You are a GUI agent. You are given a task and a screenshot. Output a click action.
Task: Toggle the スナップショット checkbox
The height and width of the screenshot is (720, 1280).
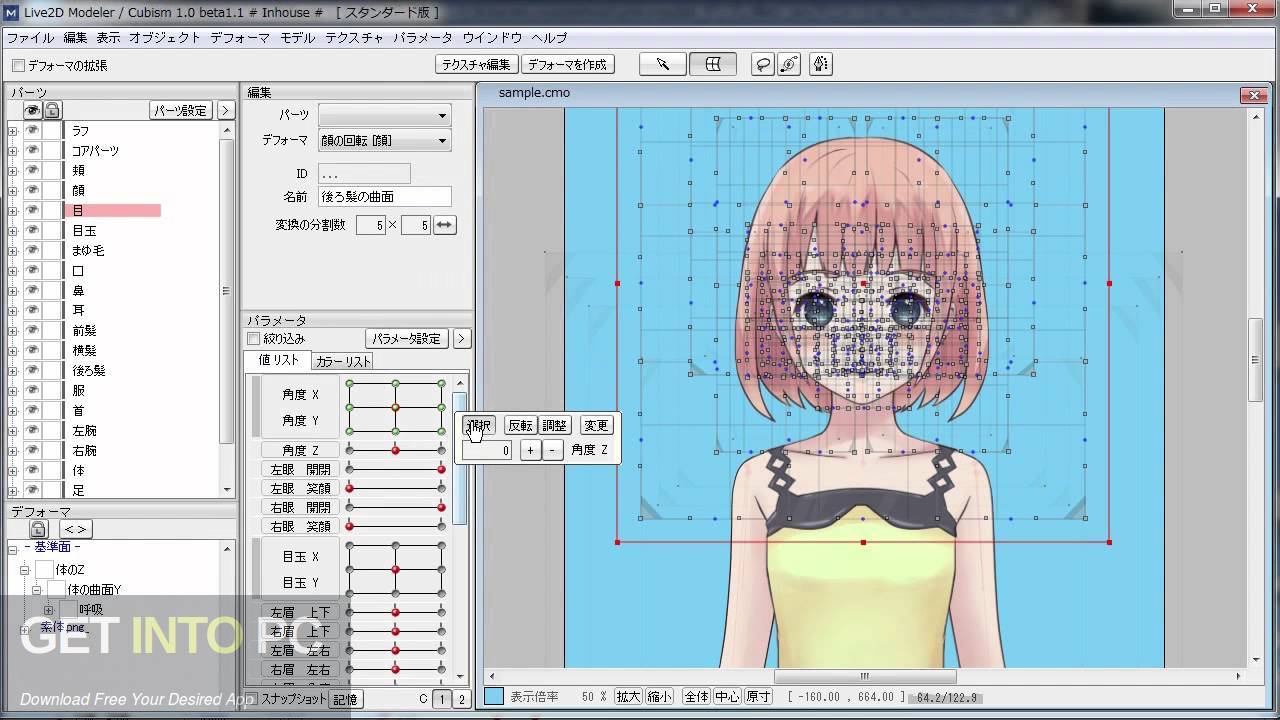253,699
